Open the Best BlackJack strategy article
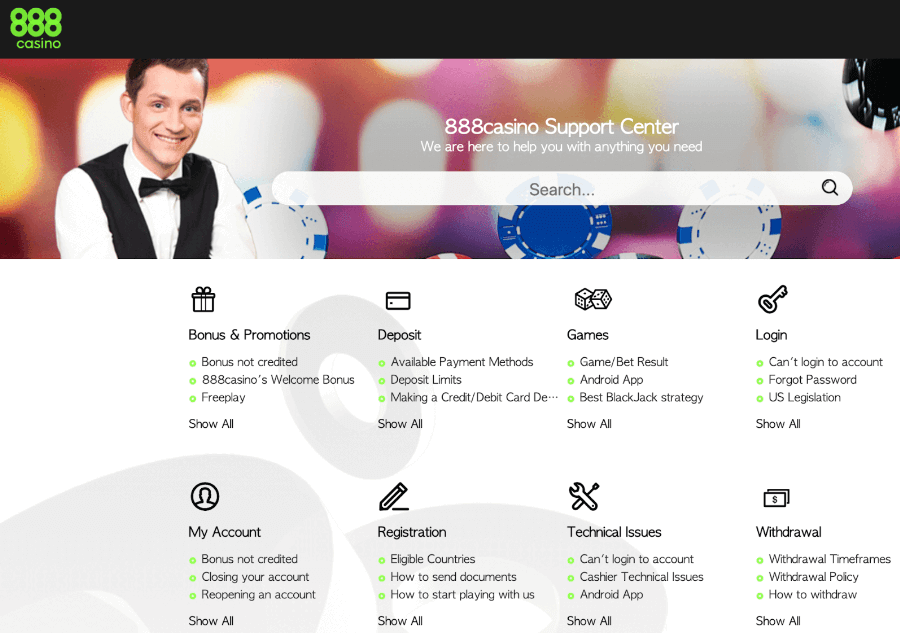The image size is (900, 633). (641, 398)
